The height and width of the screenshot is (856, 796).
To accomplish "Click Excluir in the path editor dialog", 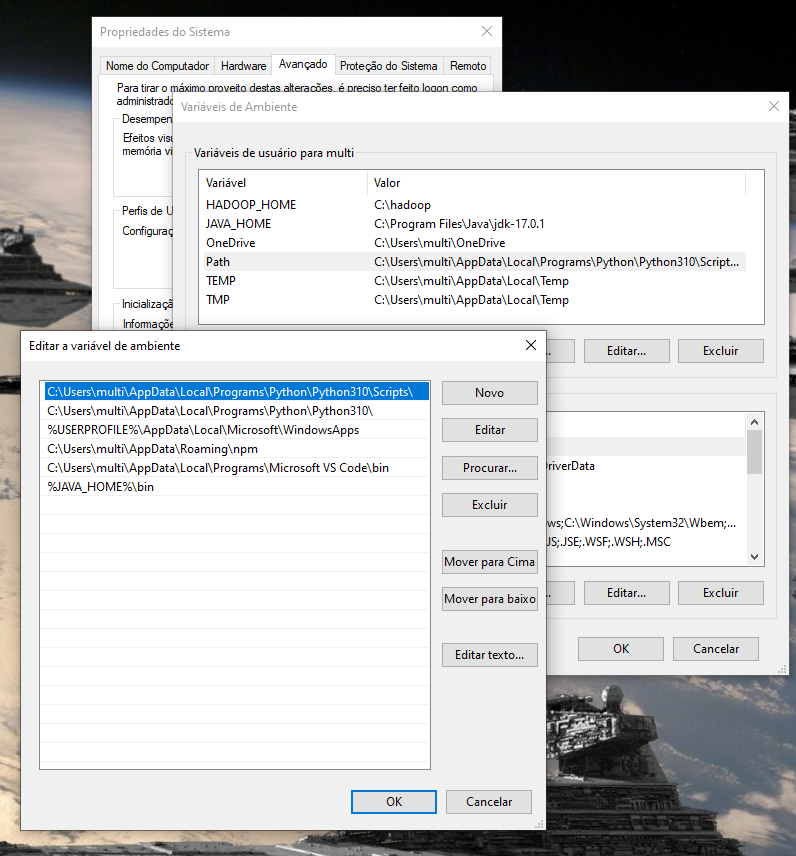I will click(490, 505).
